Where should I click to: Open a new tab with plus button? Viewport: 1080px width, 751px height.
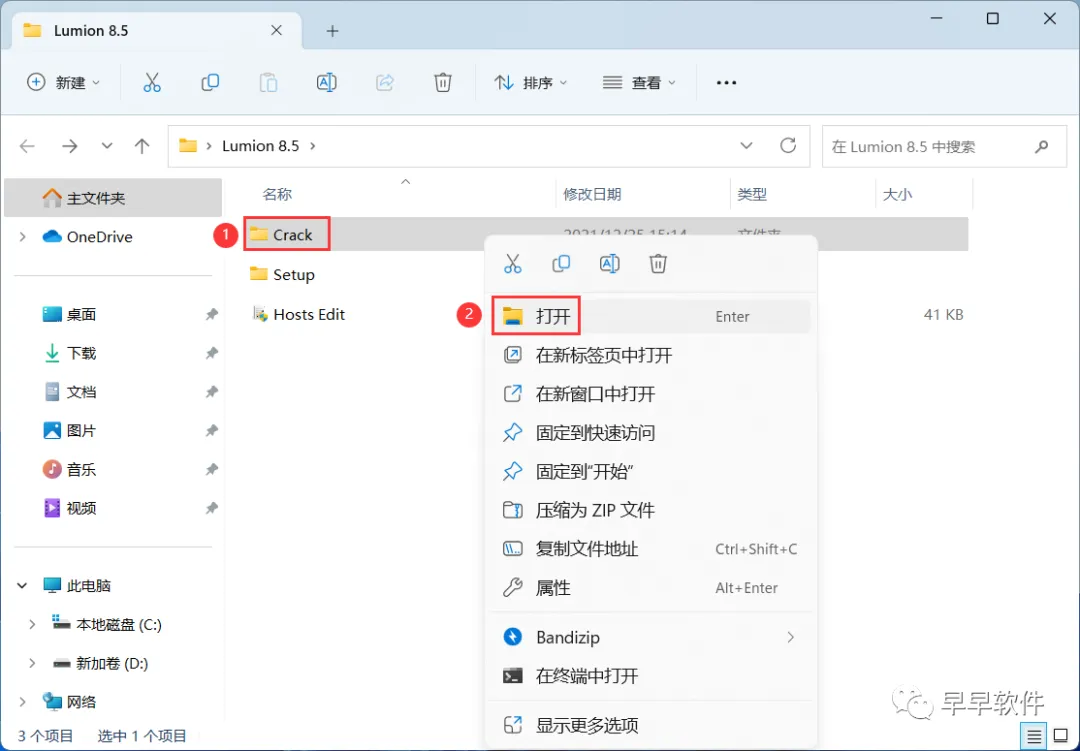(x=333, y=31)
